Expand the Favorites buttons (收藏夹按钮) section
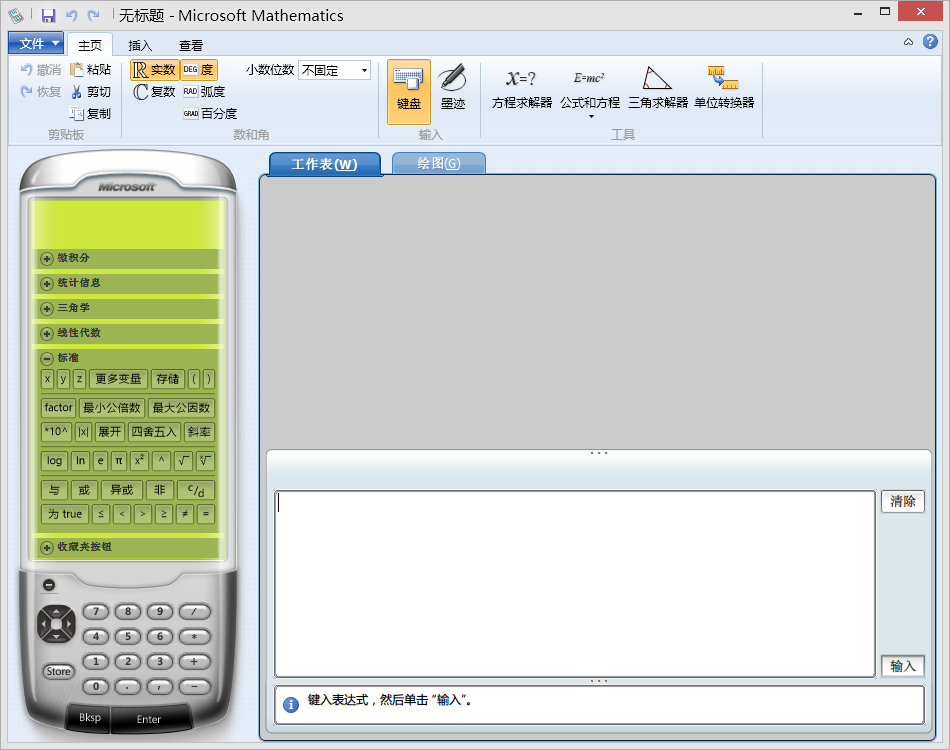Viewport: 950px width, 750px height. (x=47, y=548)
